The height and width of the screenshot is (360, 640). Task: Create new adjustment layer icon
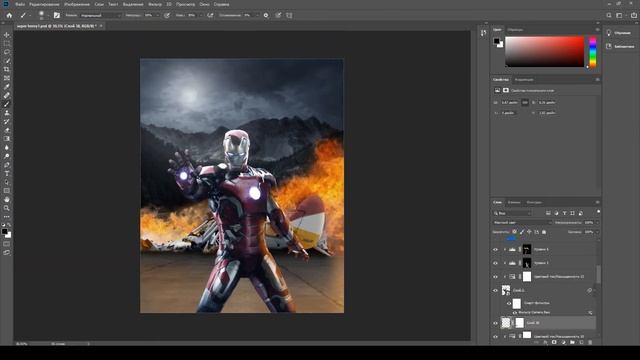[x=563, y=342]
